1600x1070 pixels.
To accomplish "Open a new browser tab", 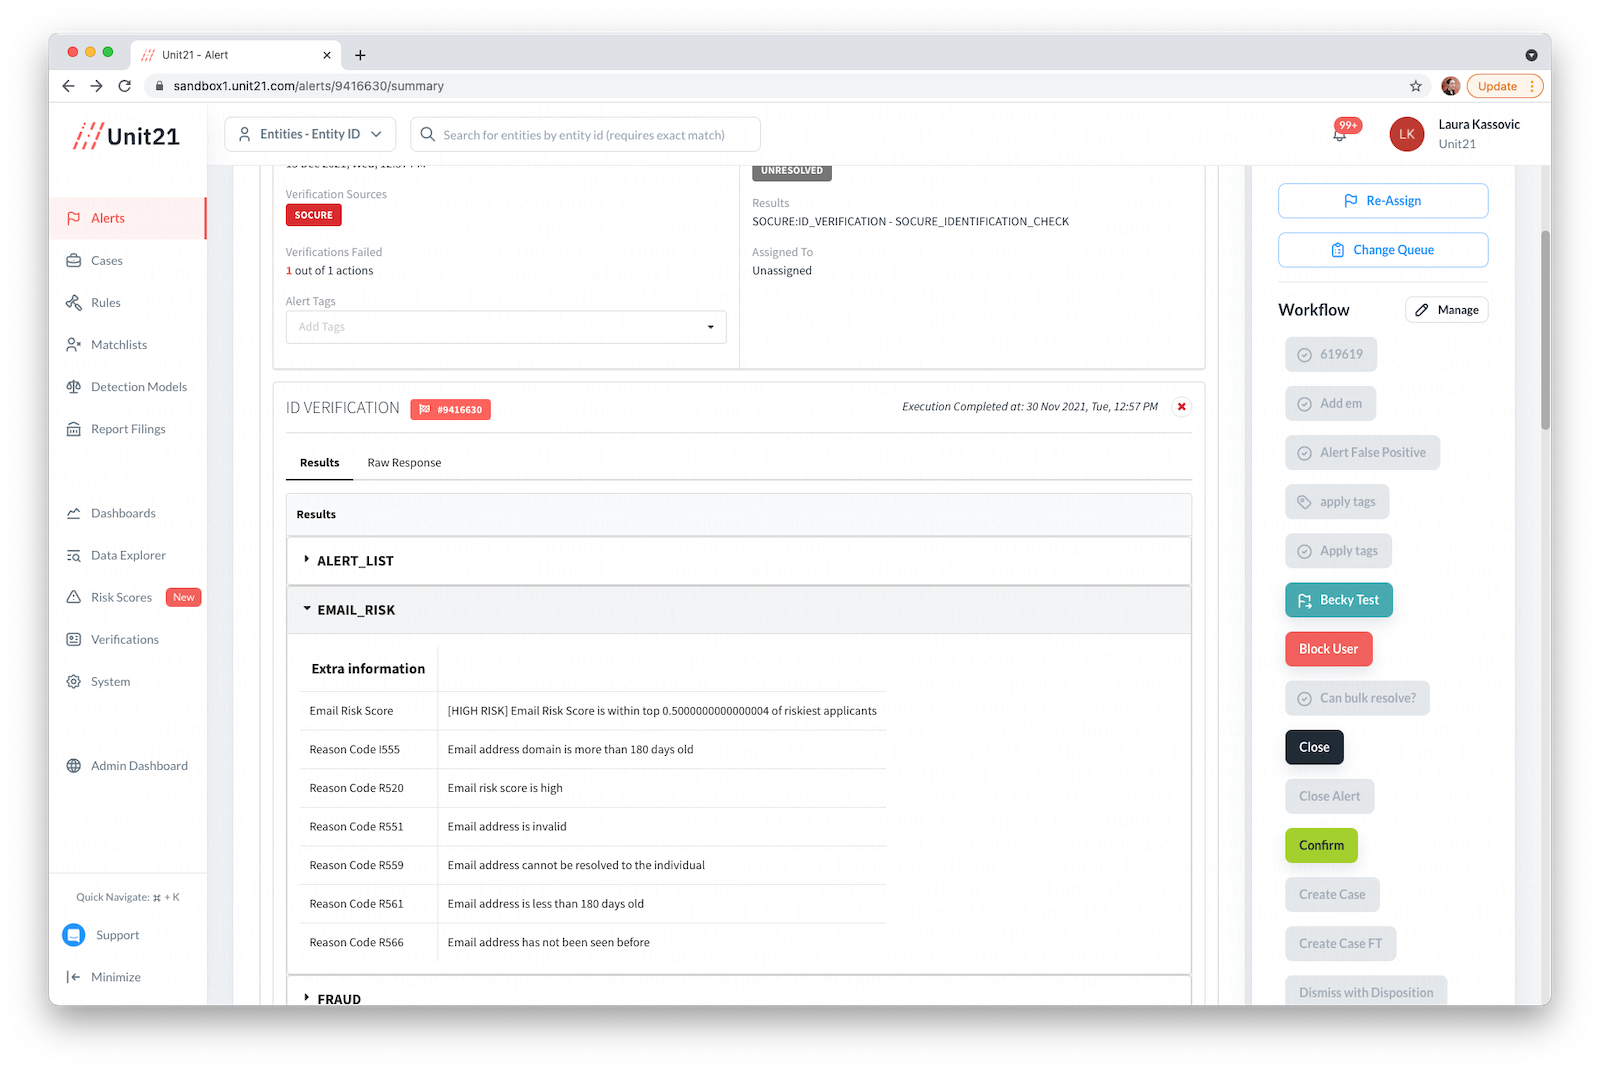I will [x=360, y=55].
